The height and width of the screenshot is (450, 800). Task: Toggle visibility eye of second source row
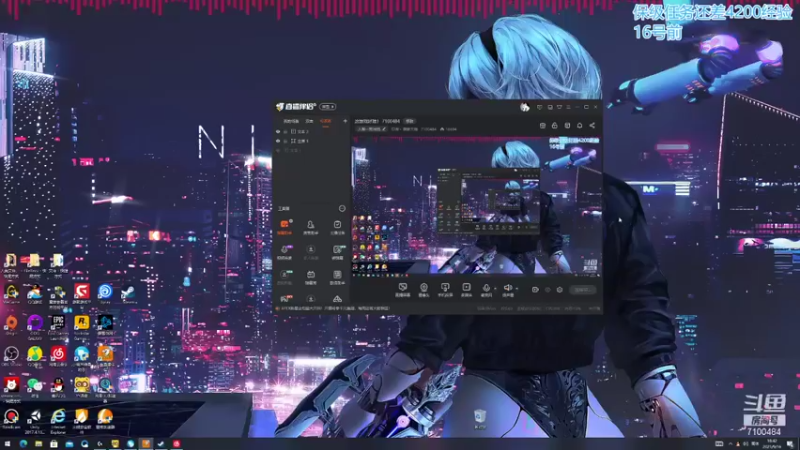point(278,141)
